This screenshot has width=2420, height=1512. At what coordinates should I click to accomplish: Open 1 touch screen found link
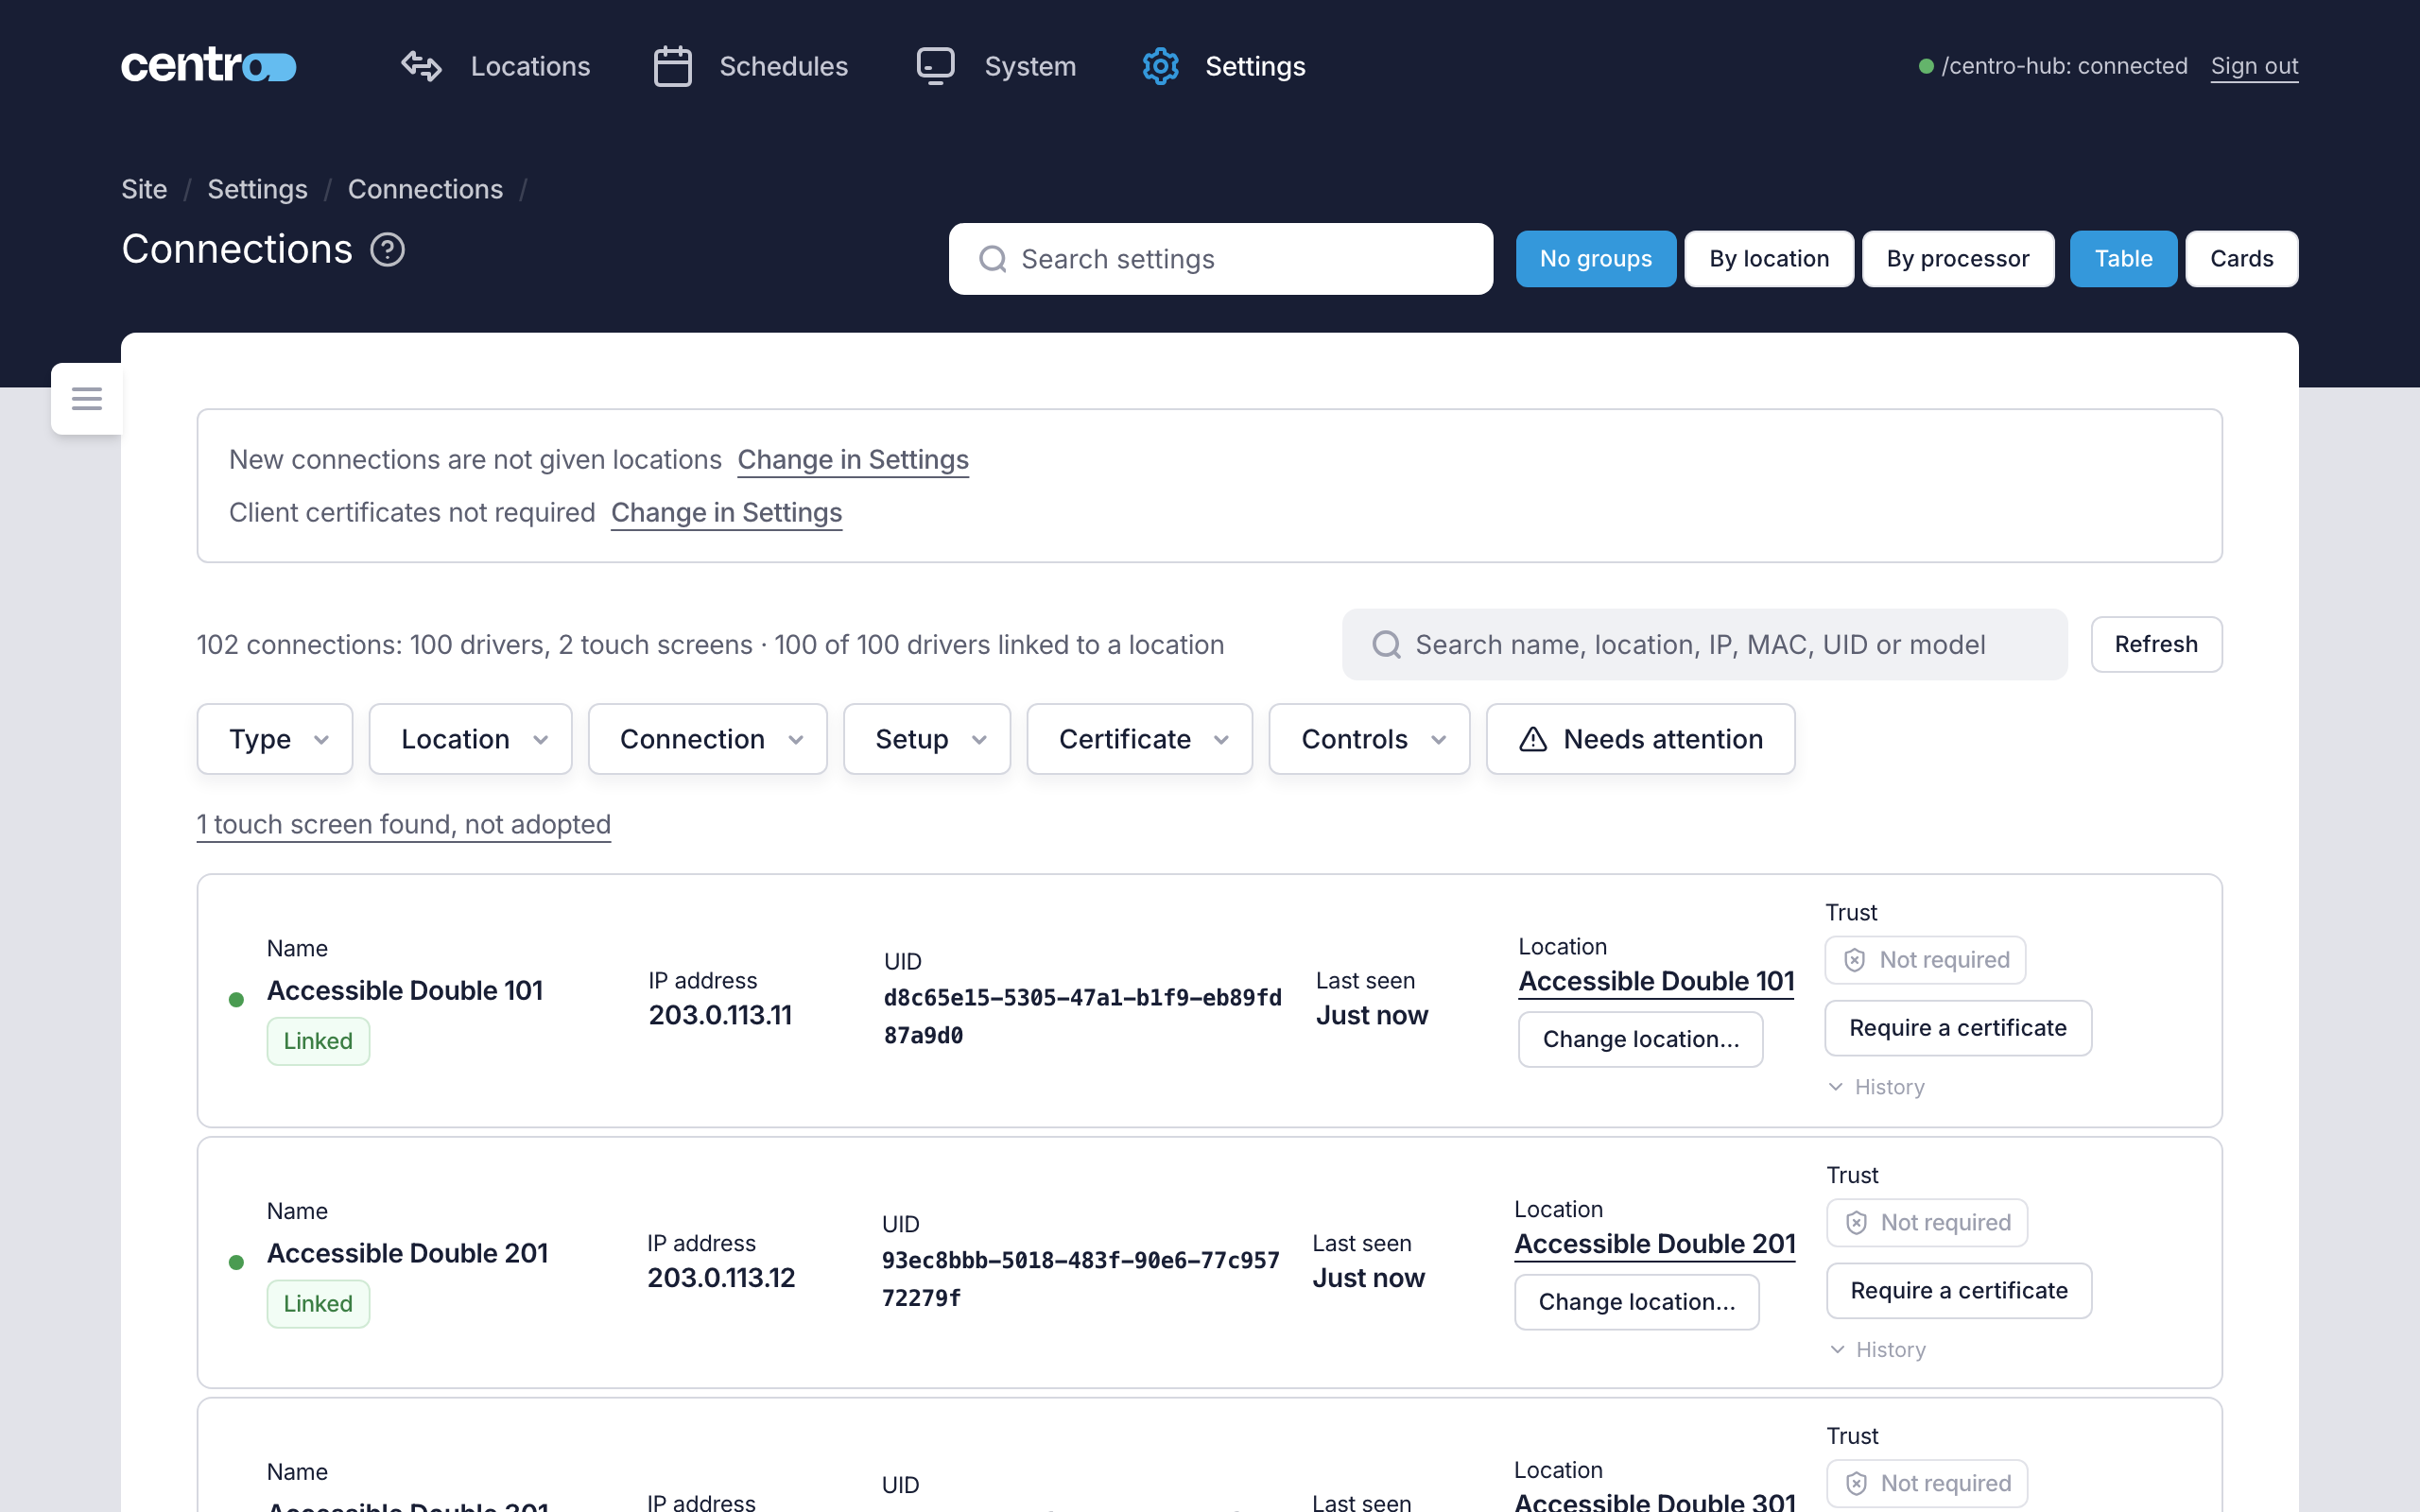coord(403,824)
